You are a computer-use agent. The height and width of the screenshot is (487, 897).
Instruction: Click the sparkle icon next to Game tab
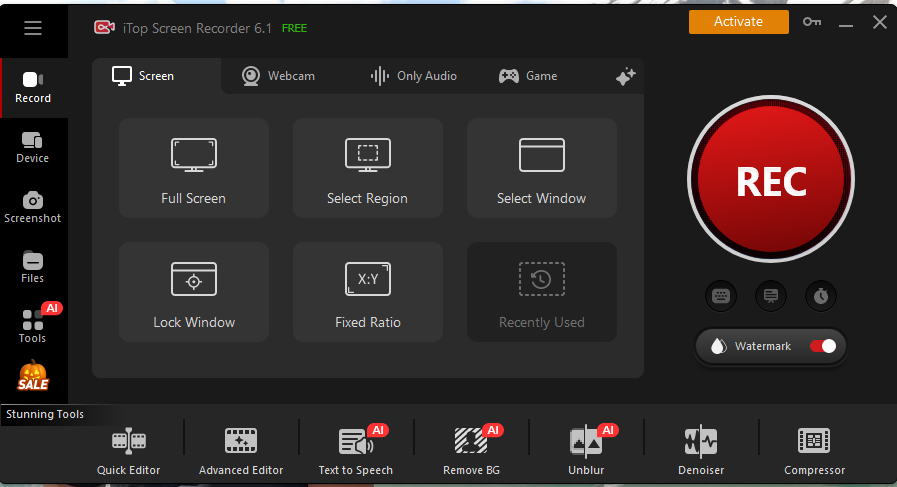coord(626,77)
